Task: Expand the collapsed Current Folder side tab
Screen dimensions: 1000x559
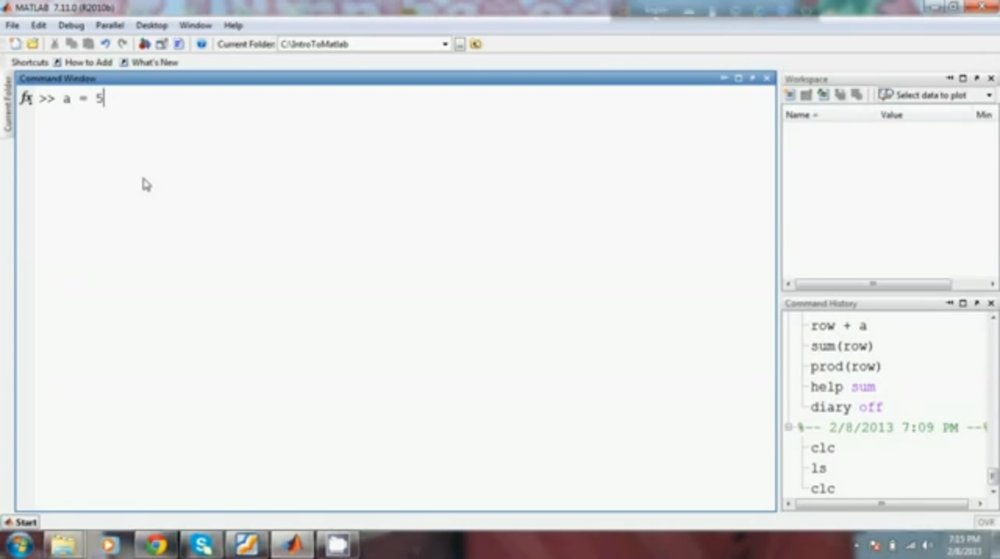Action: (x=8, y=105)
